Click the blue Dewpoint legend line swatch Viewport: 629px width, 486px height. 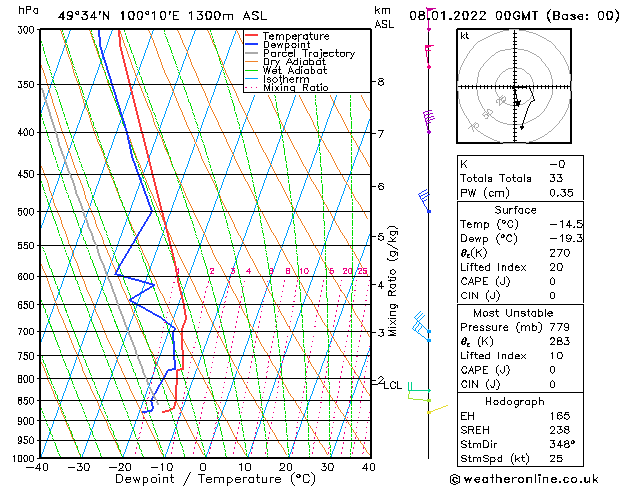click(251, 44)
